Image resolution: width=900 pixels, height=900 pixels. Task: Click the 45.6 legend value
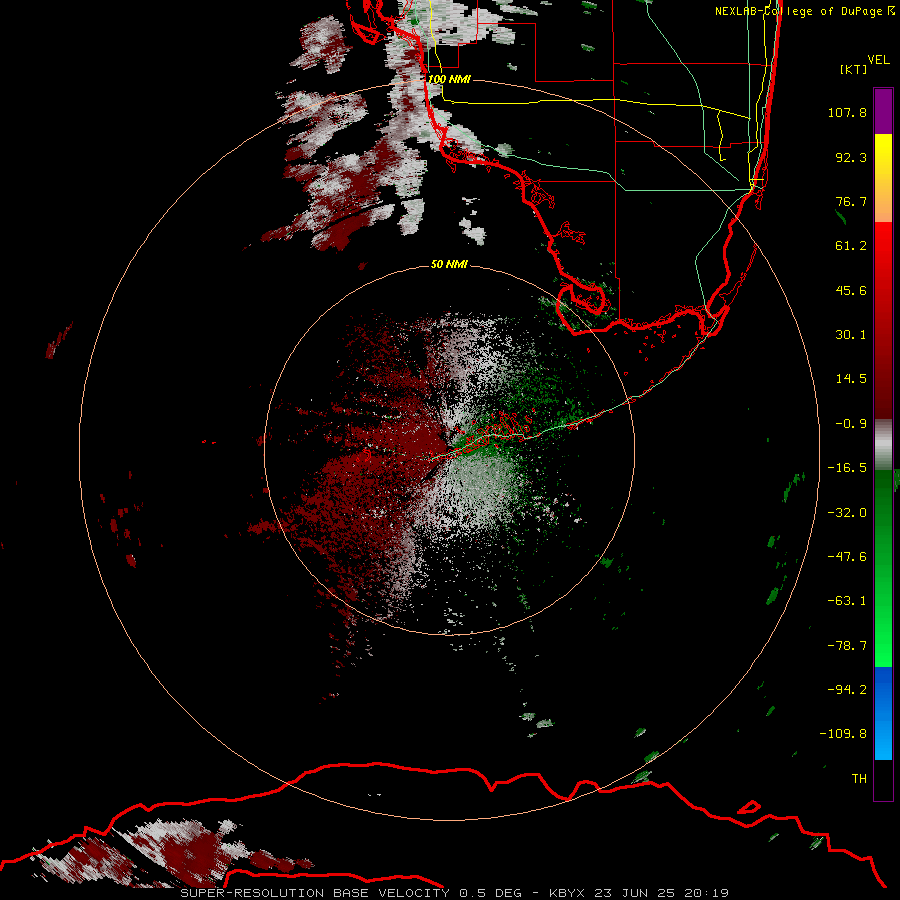pos(851,290)
